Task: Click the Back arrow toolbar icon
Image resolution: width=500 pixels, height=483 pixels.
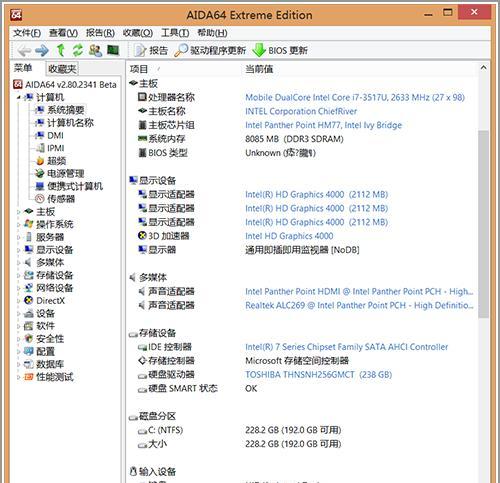Action: click(x=24, y=51)
